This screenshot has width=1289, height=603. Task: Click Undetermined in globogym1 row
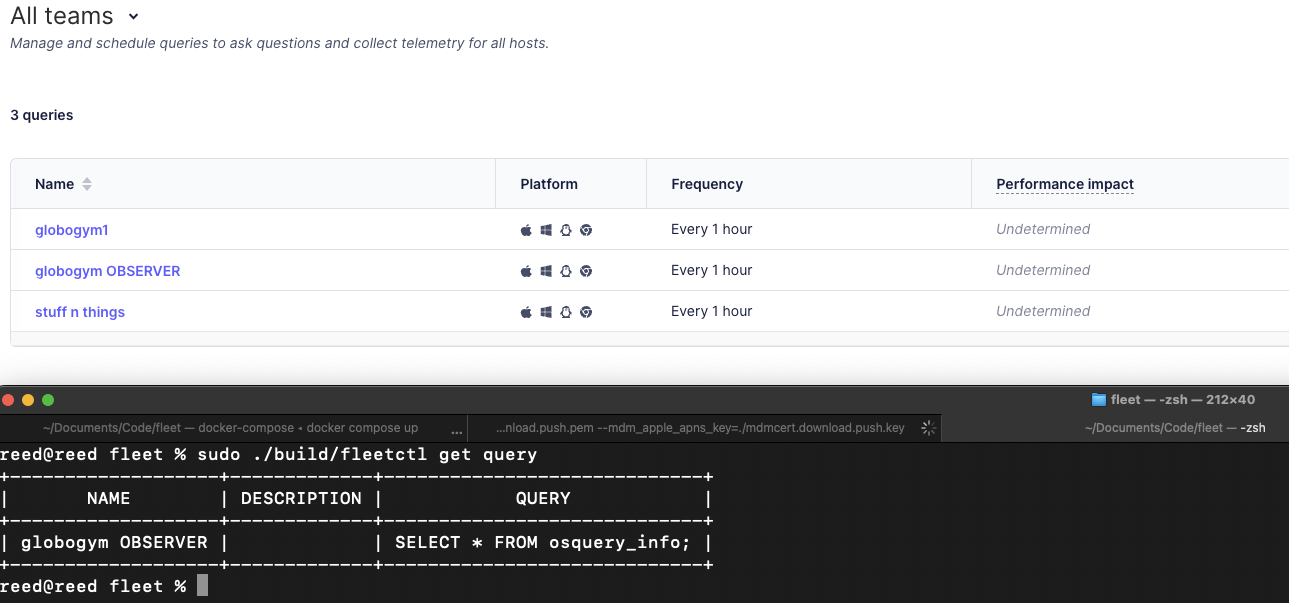coord(1043,229)
